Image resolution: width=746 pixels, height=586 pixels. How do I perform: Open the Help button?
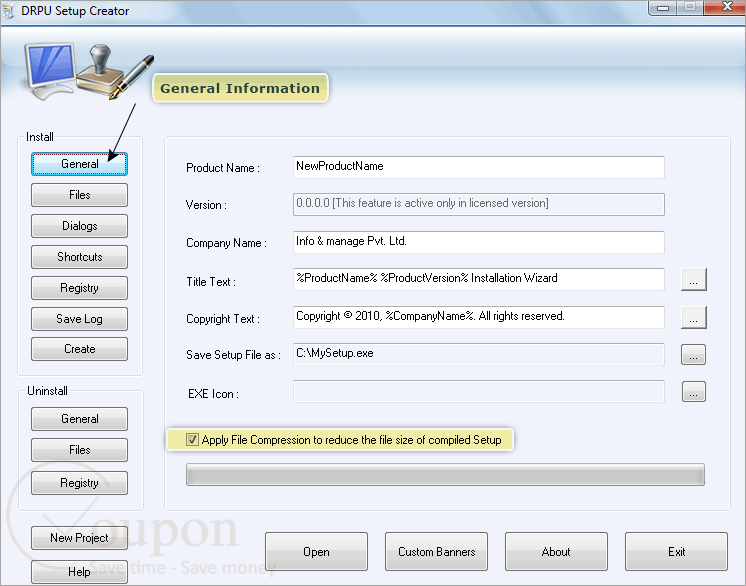click(x=79, y=572)
